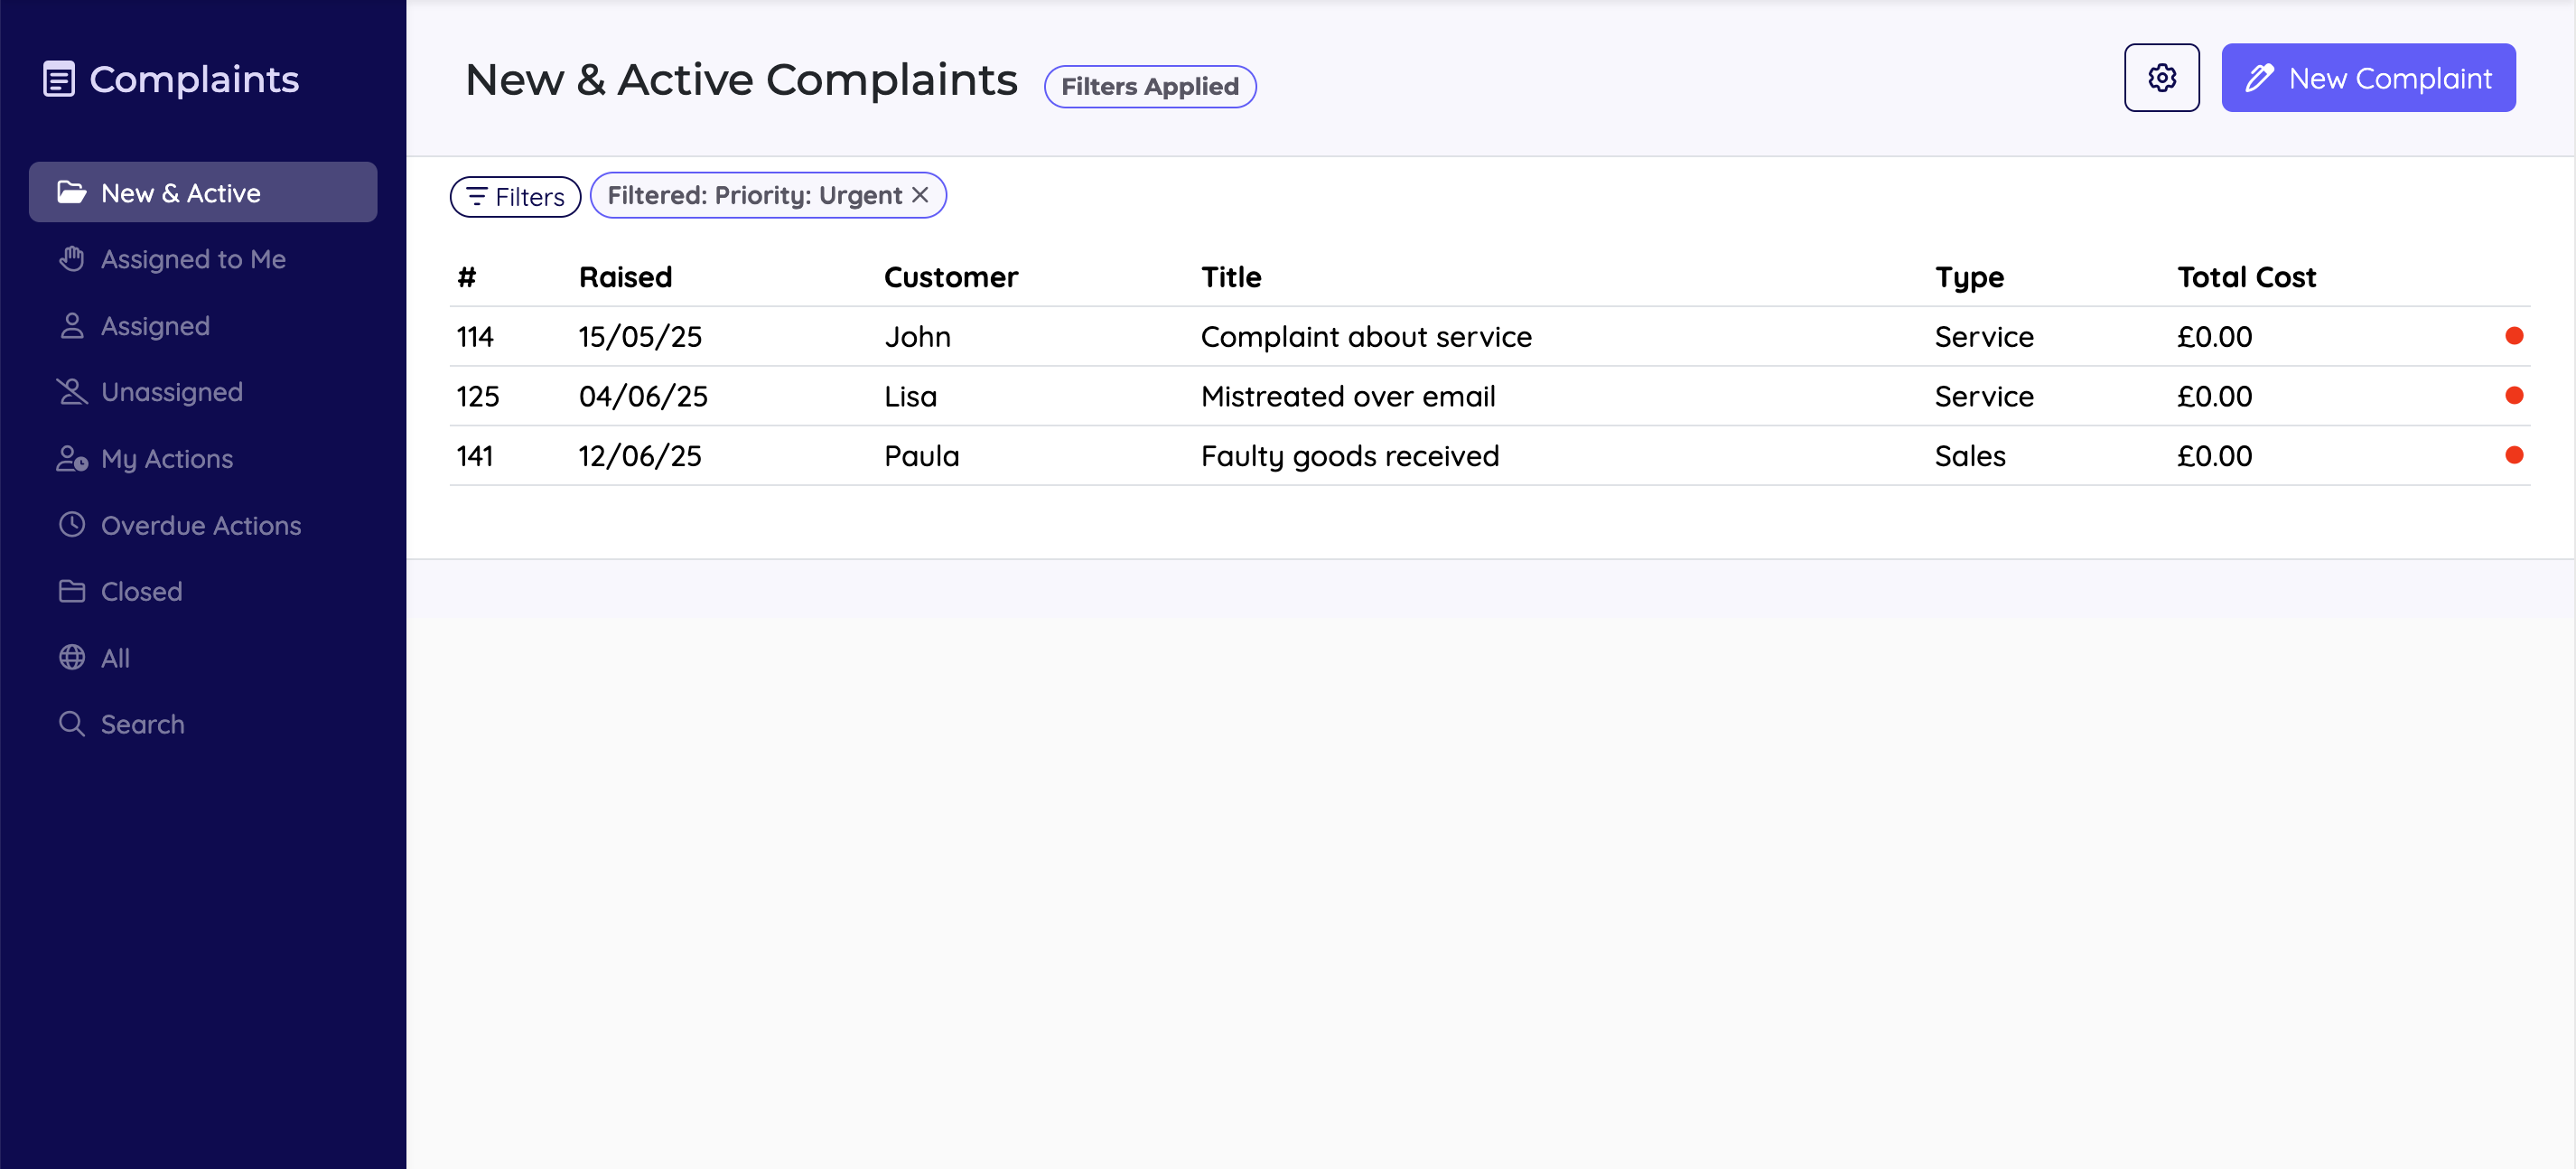Click the Filters Applied badge
Screen dimensions: 2576x1169
[1150, 86]
